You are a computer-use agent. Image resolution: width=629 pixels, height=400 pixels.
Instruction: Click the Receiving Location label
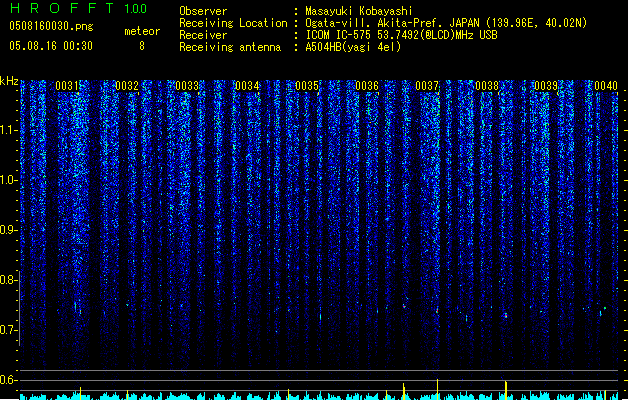[233, 23]
